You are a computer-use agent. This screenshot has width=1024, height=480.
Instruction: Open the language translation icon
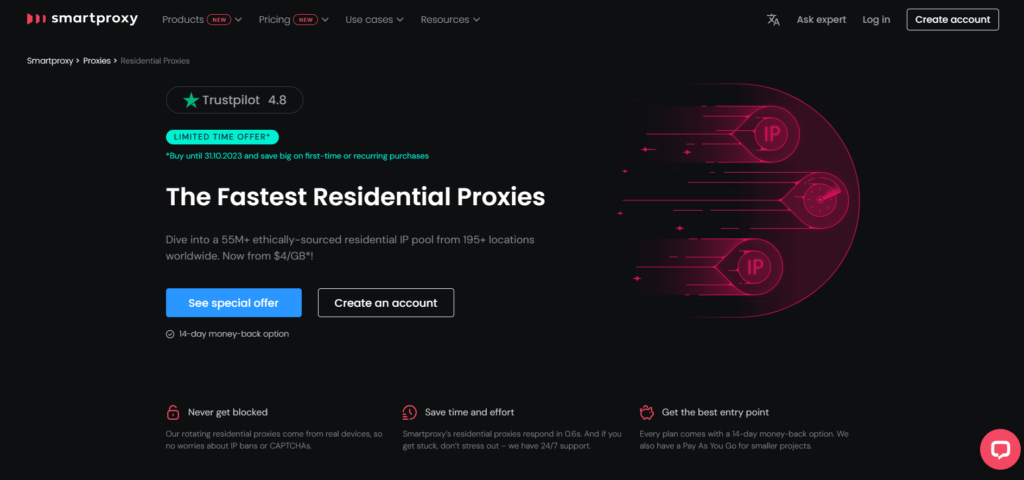[773, 19]
